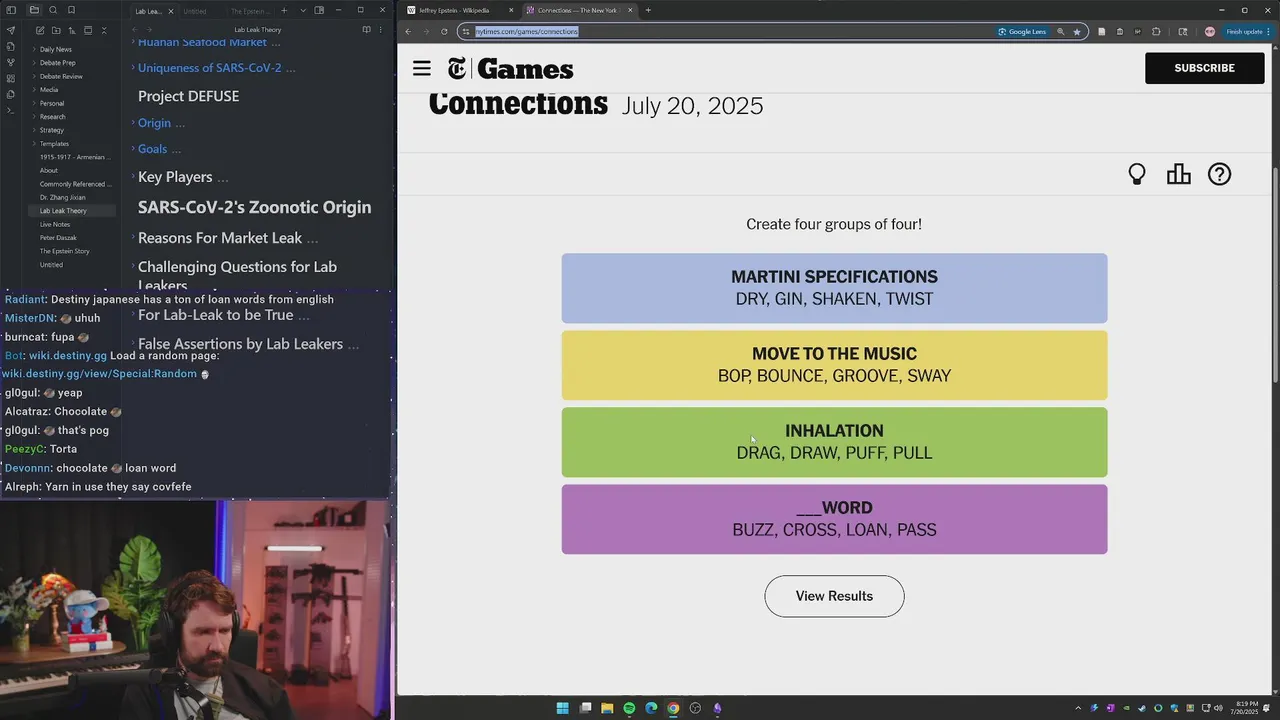Switch to the Jeffrey Epstein Wikipedia tab

[x=460, y=10]
